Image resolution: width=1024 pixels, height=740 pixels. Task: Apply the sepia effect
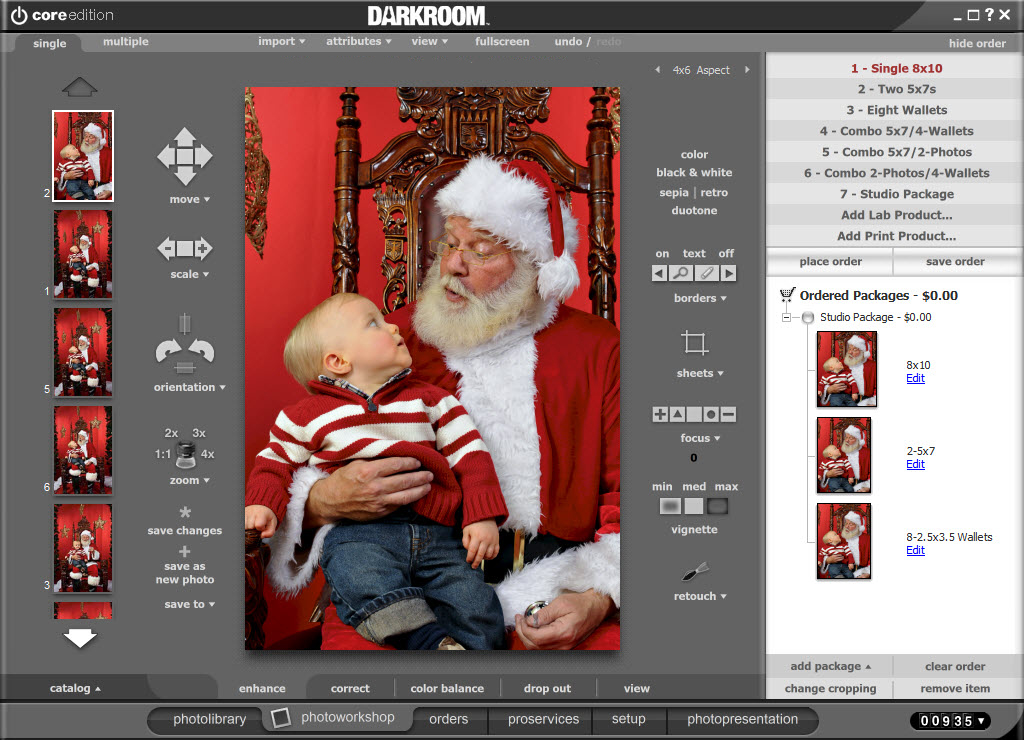click(674, 192)
